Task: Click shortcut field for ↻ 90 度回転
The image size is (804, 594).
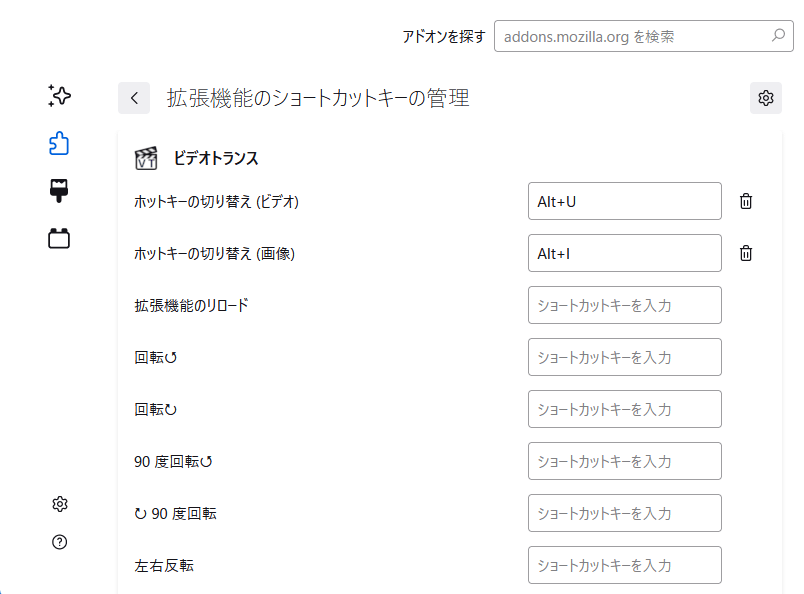Action: (625, 513)
